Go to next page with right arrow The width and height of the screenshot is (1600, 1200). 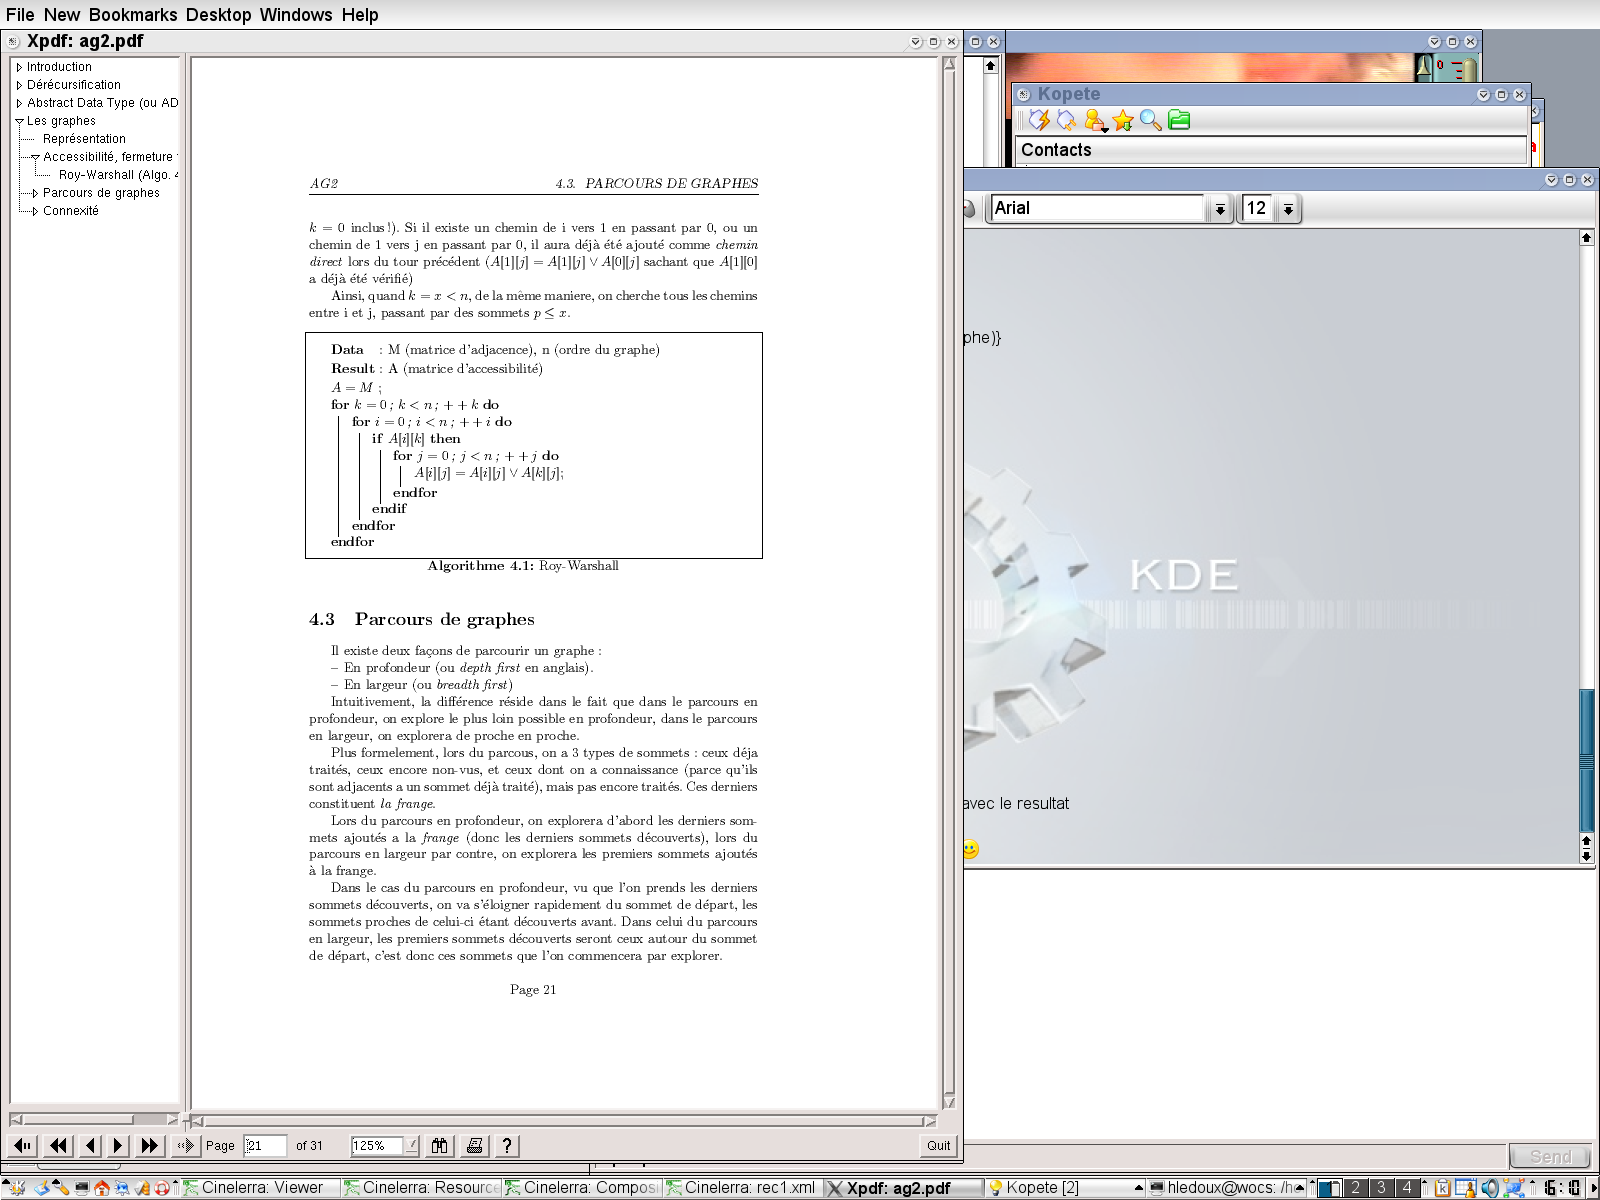click(118, 1146)
